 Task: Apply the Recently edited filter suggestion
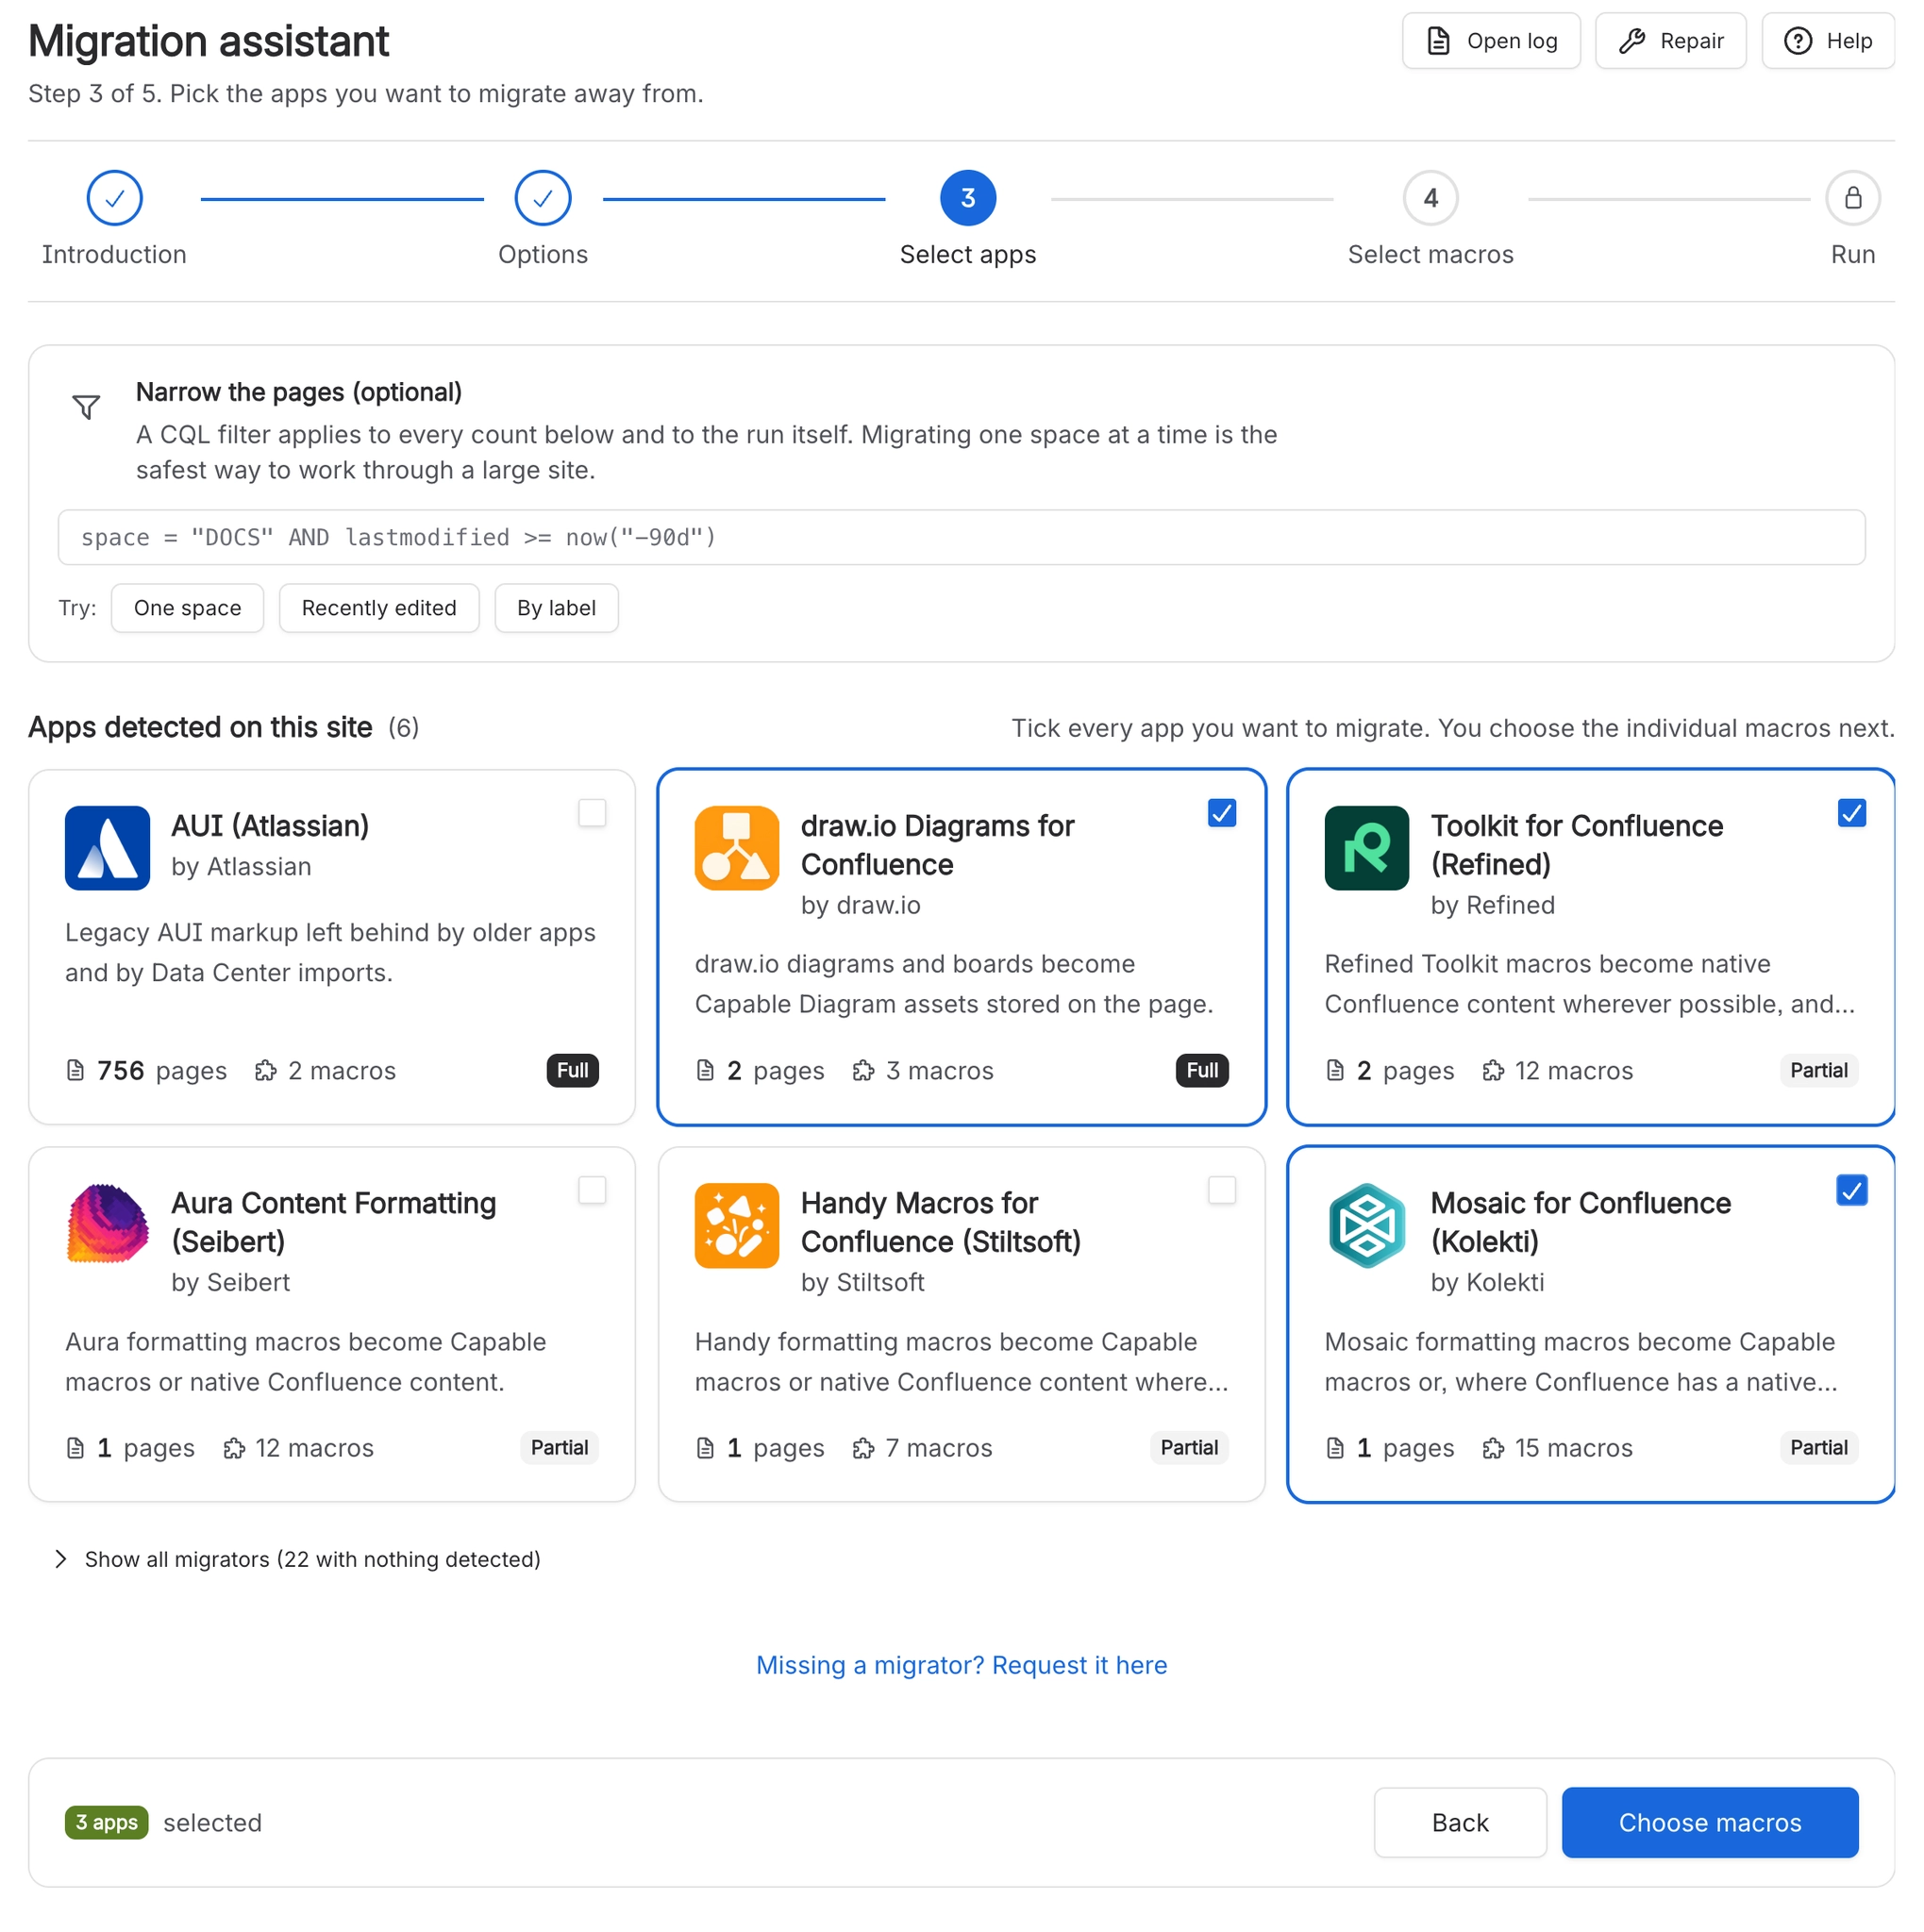(379, 608)
